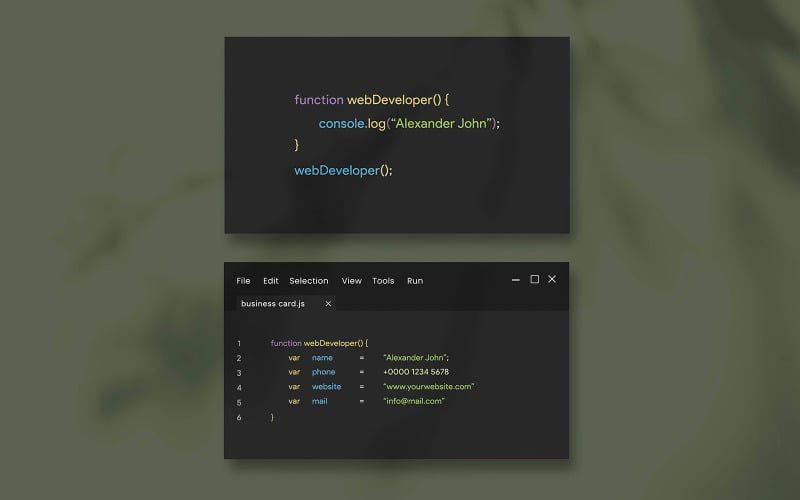Close the editor window with X
The height and width of the screenshot is (500, 800).
click(x=552, y=279)
